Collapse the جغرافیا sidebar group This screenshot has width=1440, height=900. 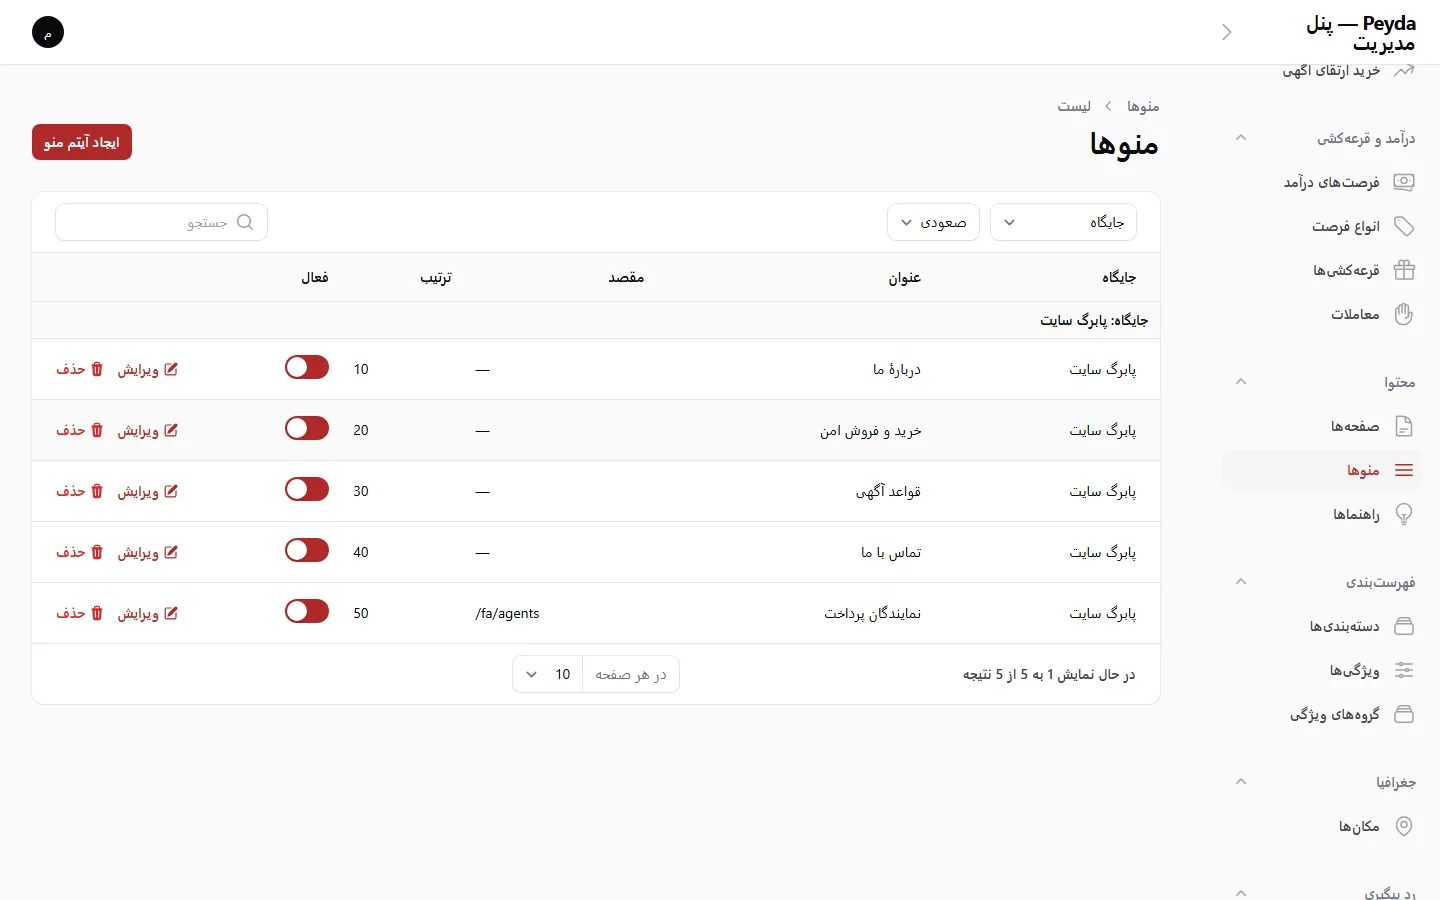click(1241, 782)
